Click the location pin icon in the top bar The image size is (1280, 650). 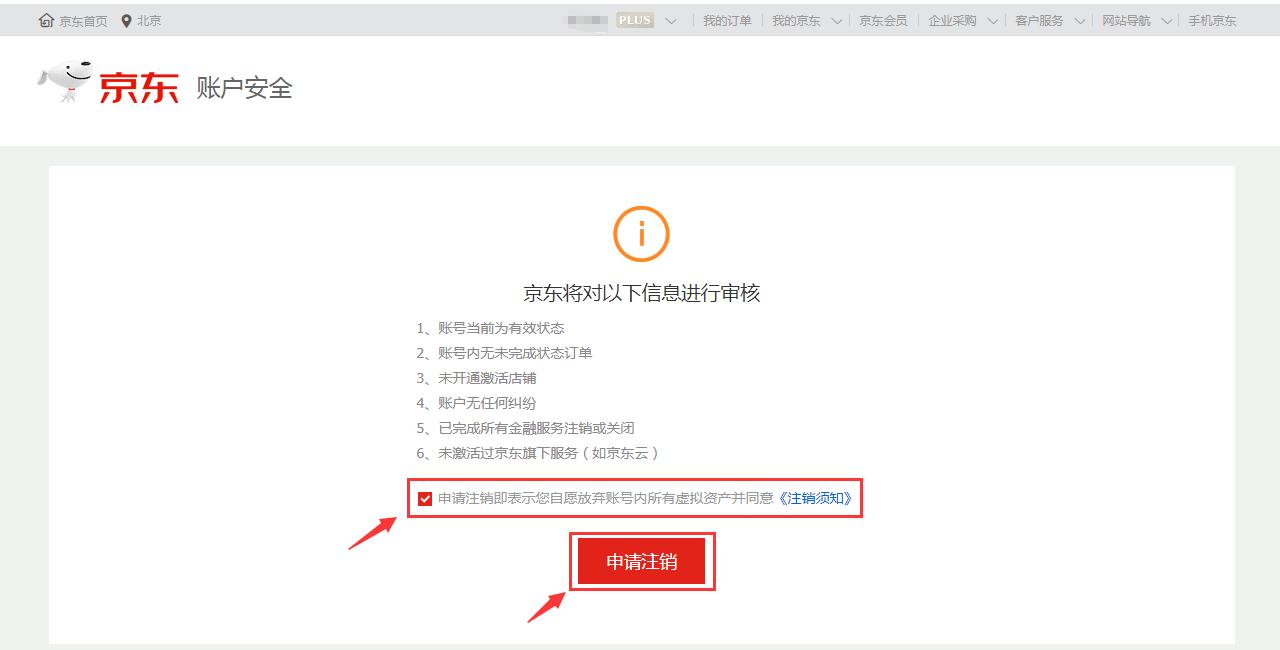(125, 18)
